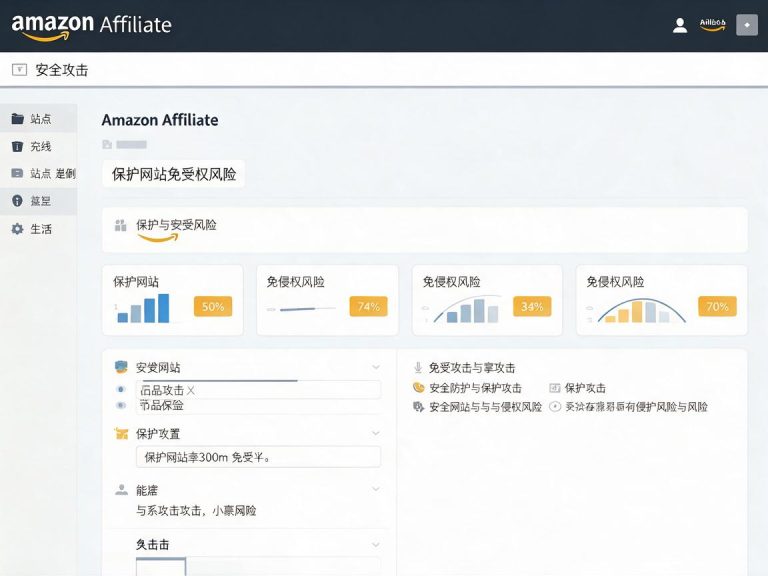Click the document icon under Amazon Affiliate heading
The height and width of the screenshot is (576, 768).
click(107, 144)
